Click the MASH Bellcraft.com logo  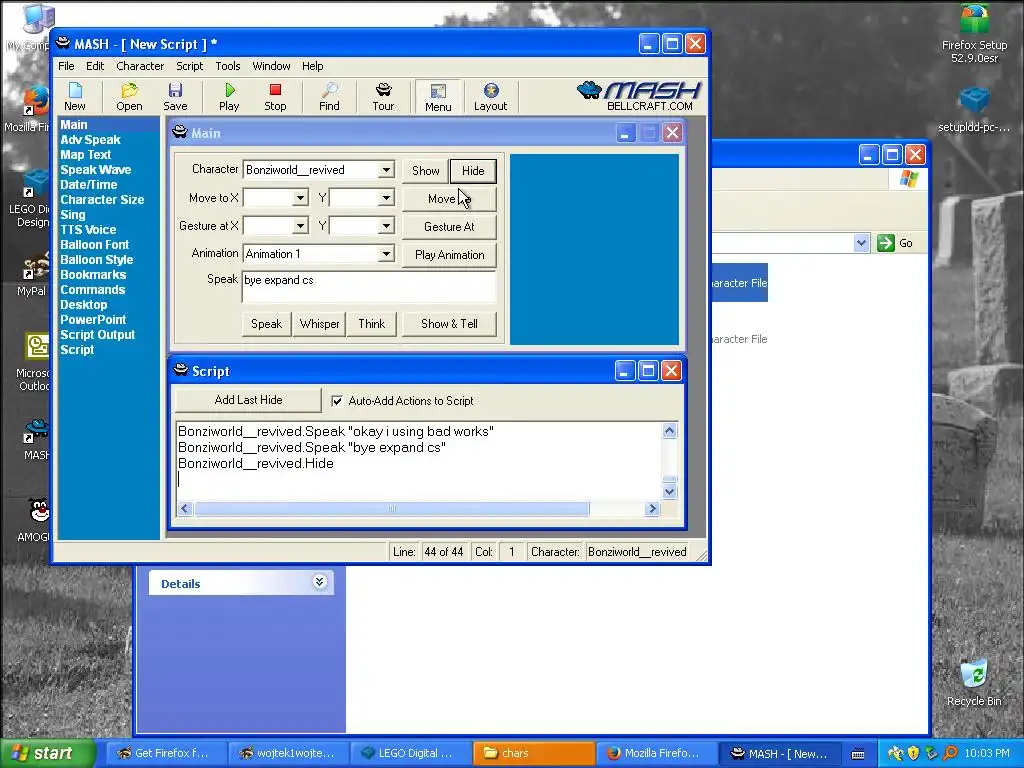coord(639,96)
